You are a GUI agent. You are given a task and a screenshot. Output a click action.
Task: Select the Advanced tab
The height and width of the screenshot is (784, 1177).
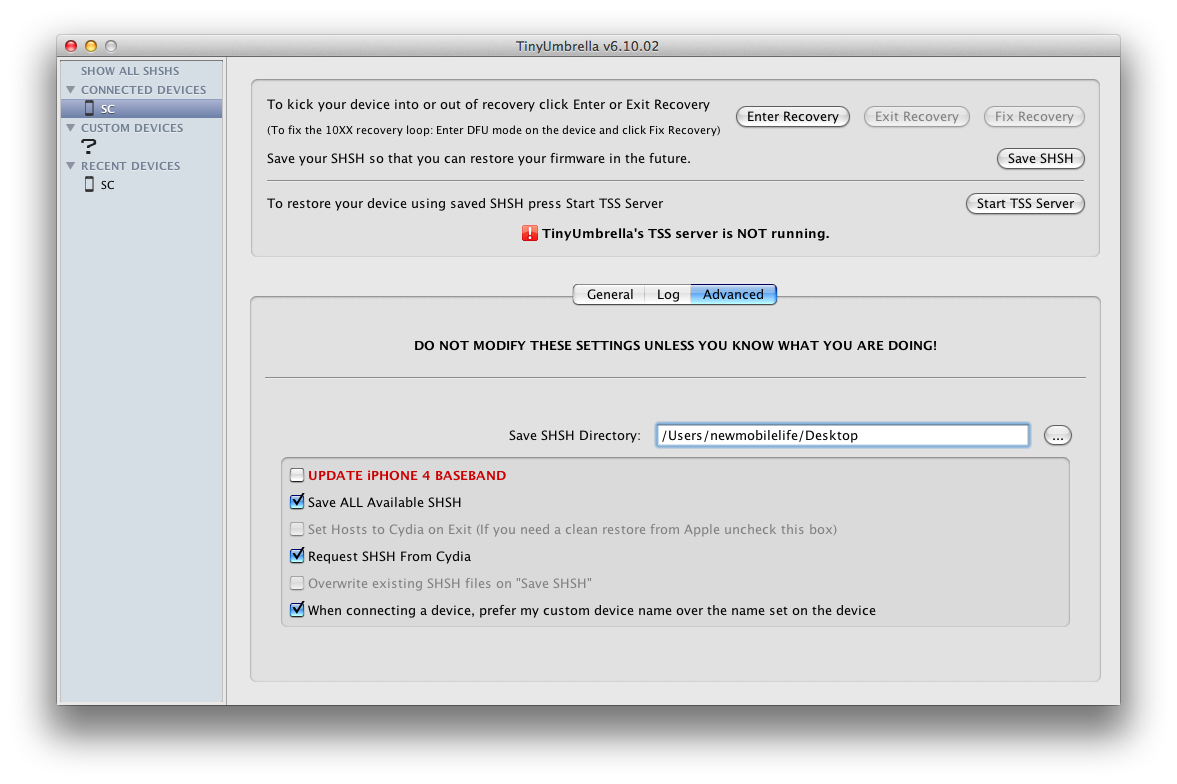[733, 294]
